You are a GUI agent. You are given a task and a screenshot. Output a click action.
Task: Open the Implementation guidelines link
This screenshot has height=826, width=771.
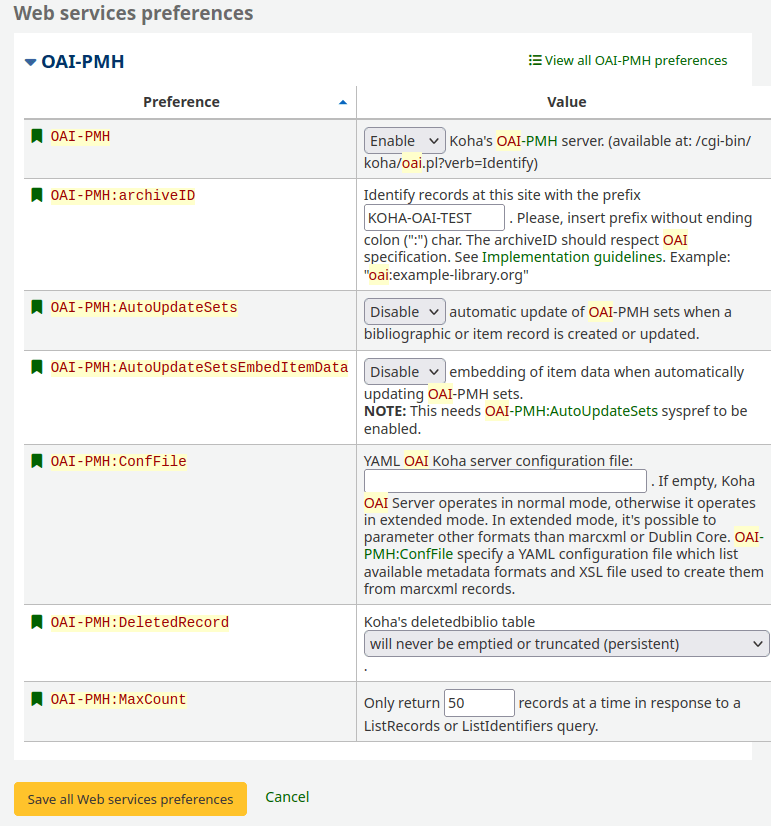[x=572, y=257]
